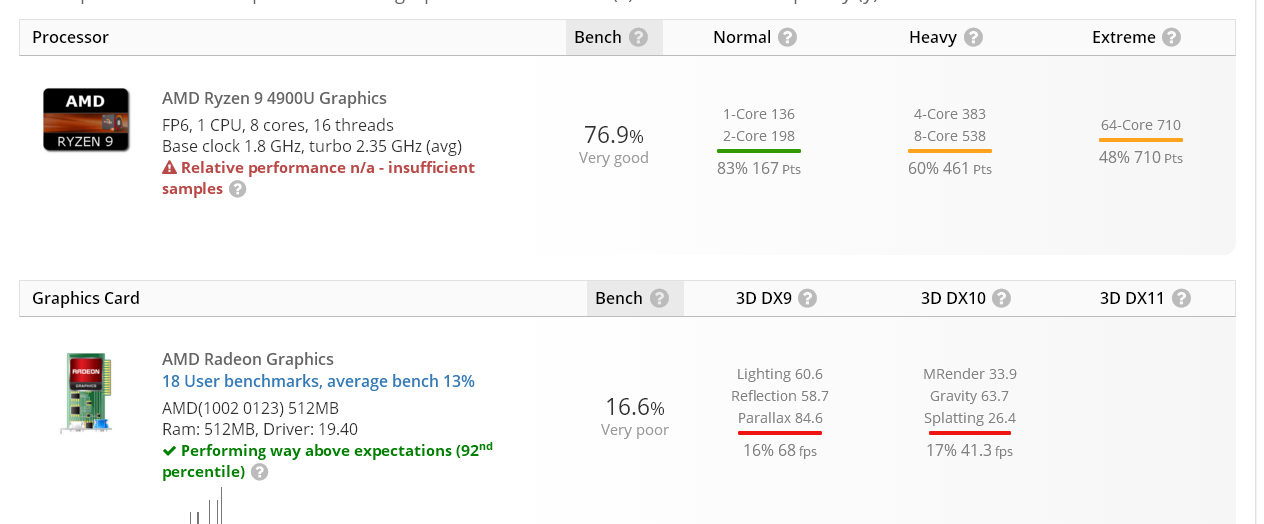
Task: Click help icon next to Processor Bench
Action: [x=638, y=37]
